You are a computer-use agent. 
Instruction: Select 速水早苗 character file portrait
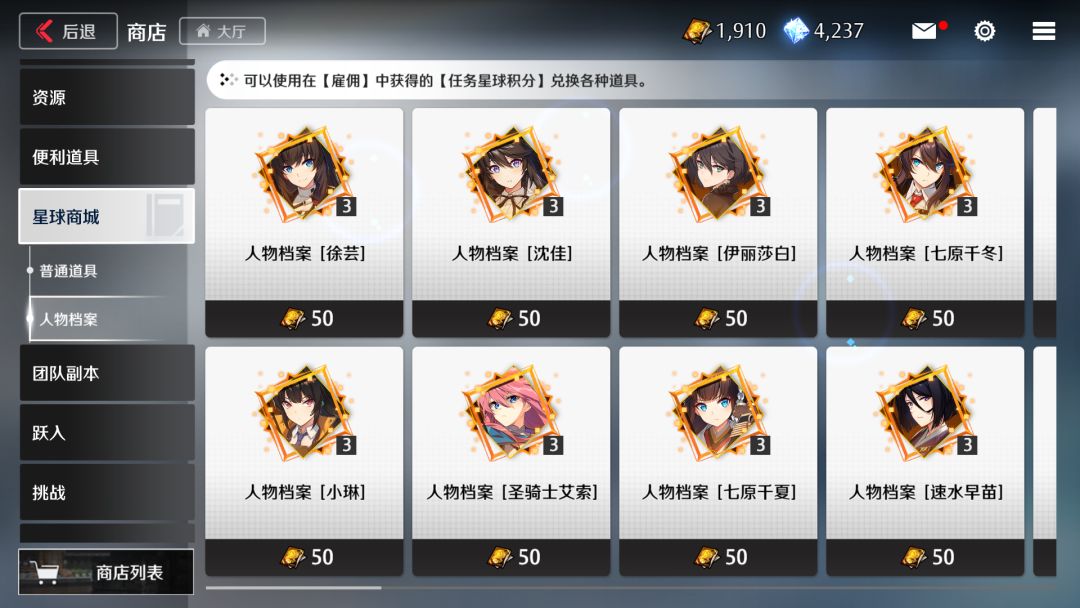point(925,413)
